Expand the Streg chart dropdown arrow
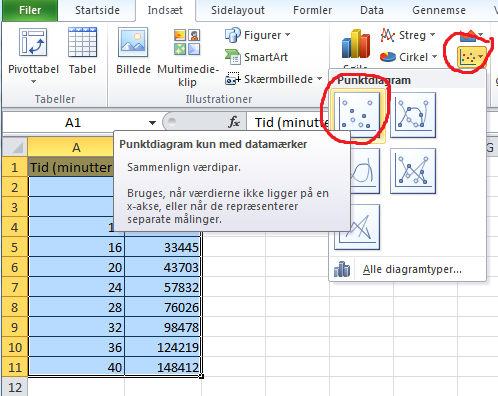The image size is (498, 396). point(433,35)
